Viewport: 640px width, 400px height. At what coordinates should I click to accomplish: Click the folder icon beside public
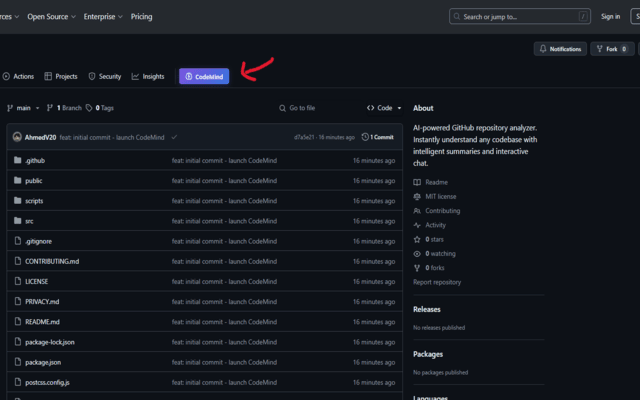click(x=18, y=180)
